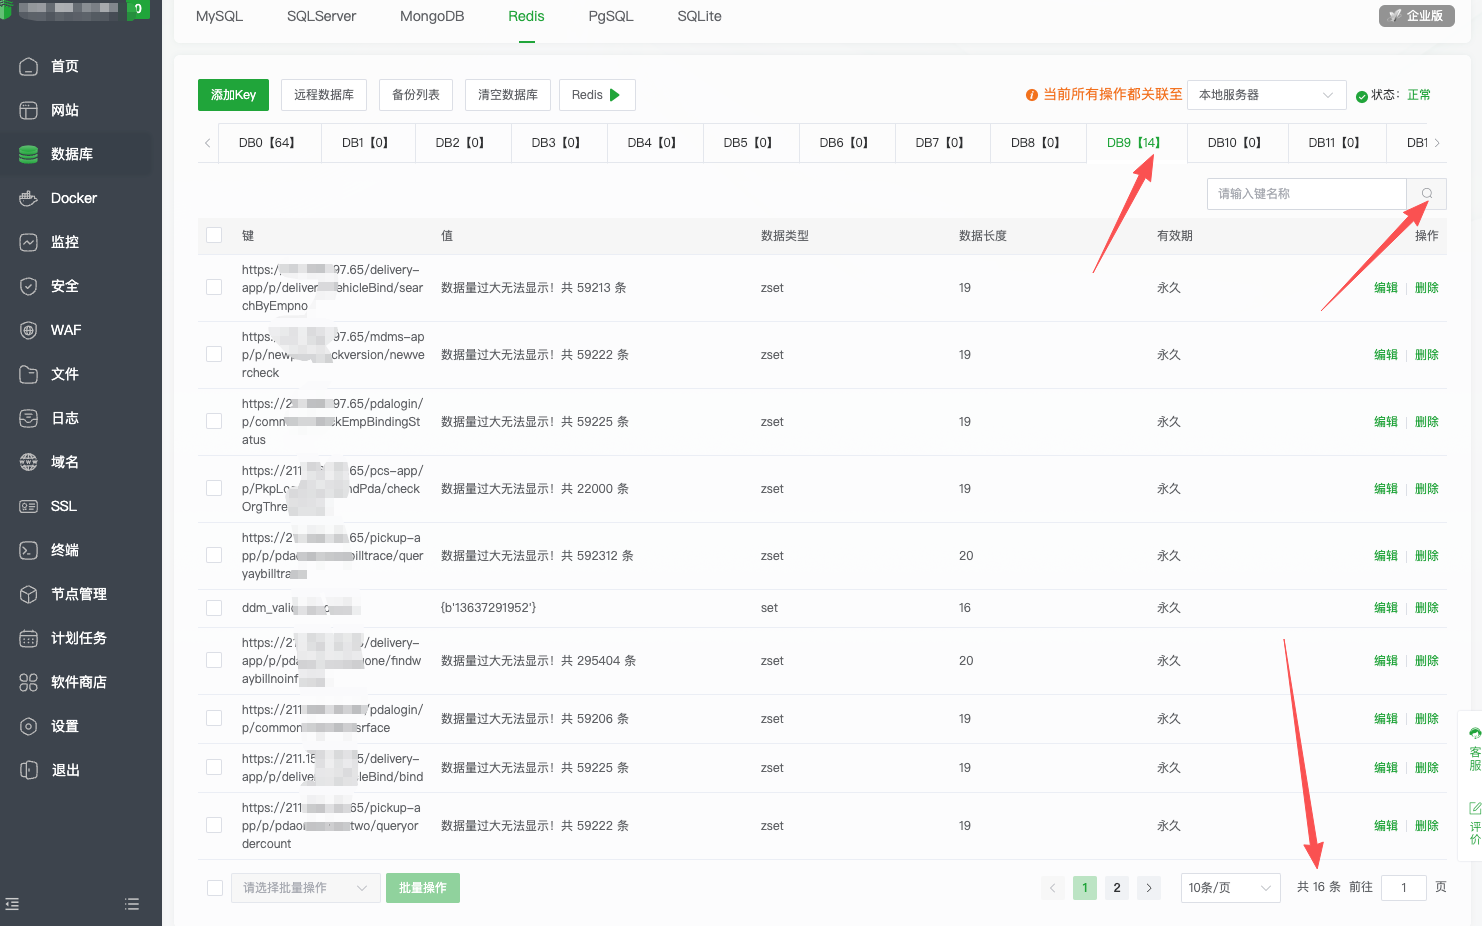The image size is (1482, 926).
Task: Open the batch operation (请选择批量操作) dropdown
Action: (305, 888)
